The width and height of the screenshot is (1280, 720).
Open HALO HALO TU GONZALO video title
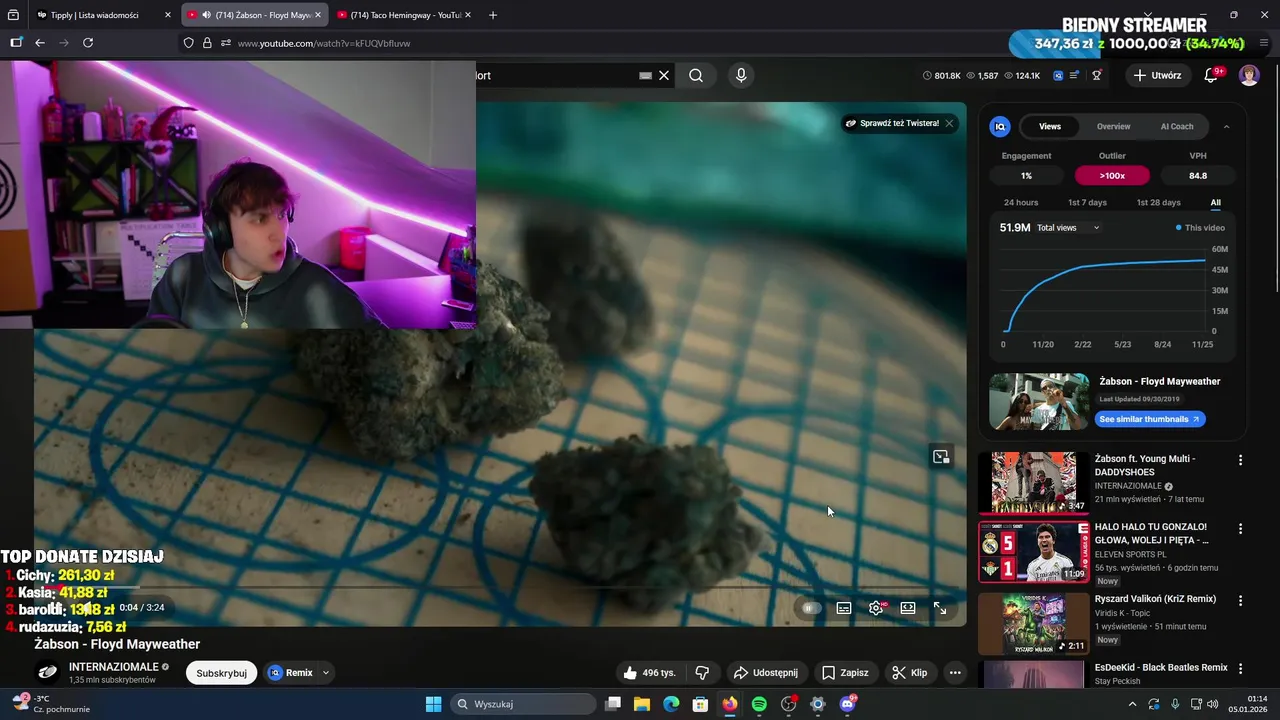[1151, 533]
